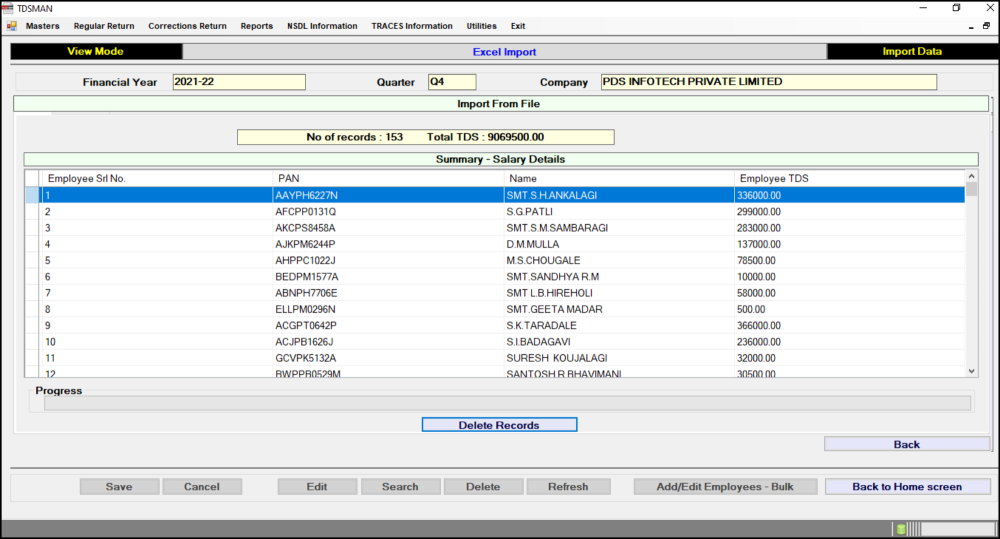
Task: Click TDS value 137000.00
Action: (759, 244)
